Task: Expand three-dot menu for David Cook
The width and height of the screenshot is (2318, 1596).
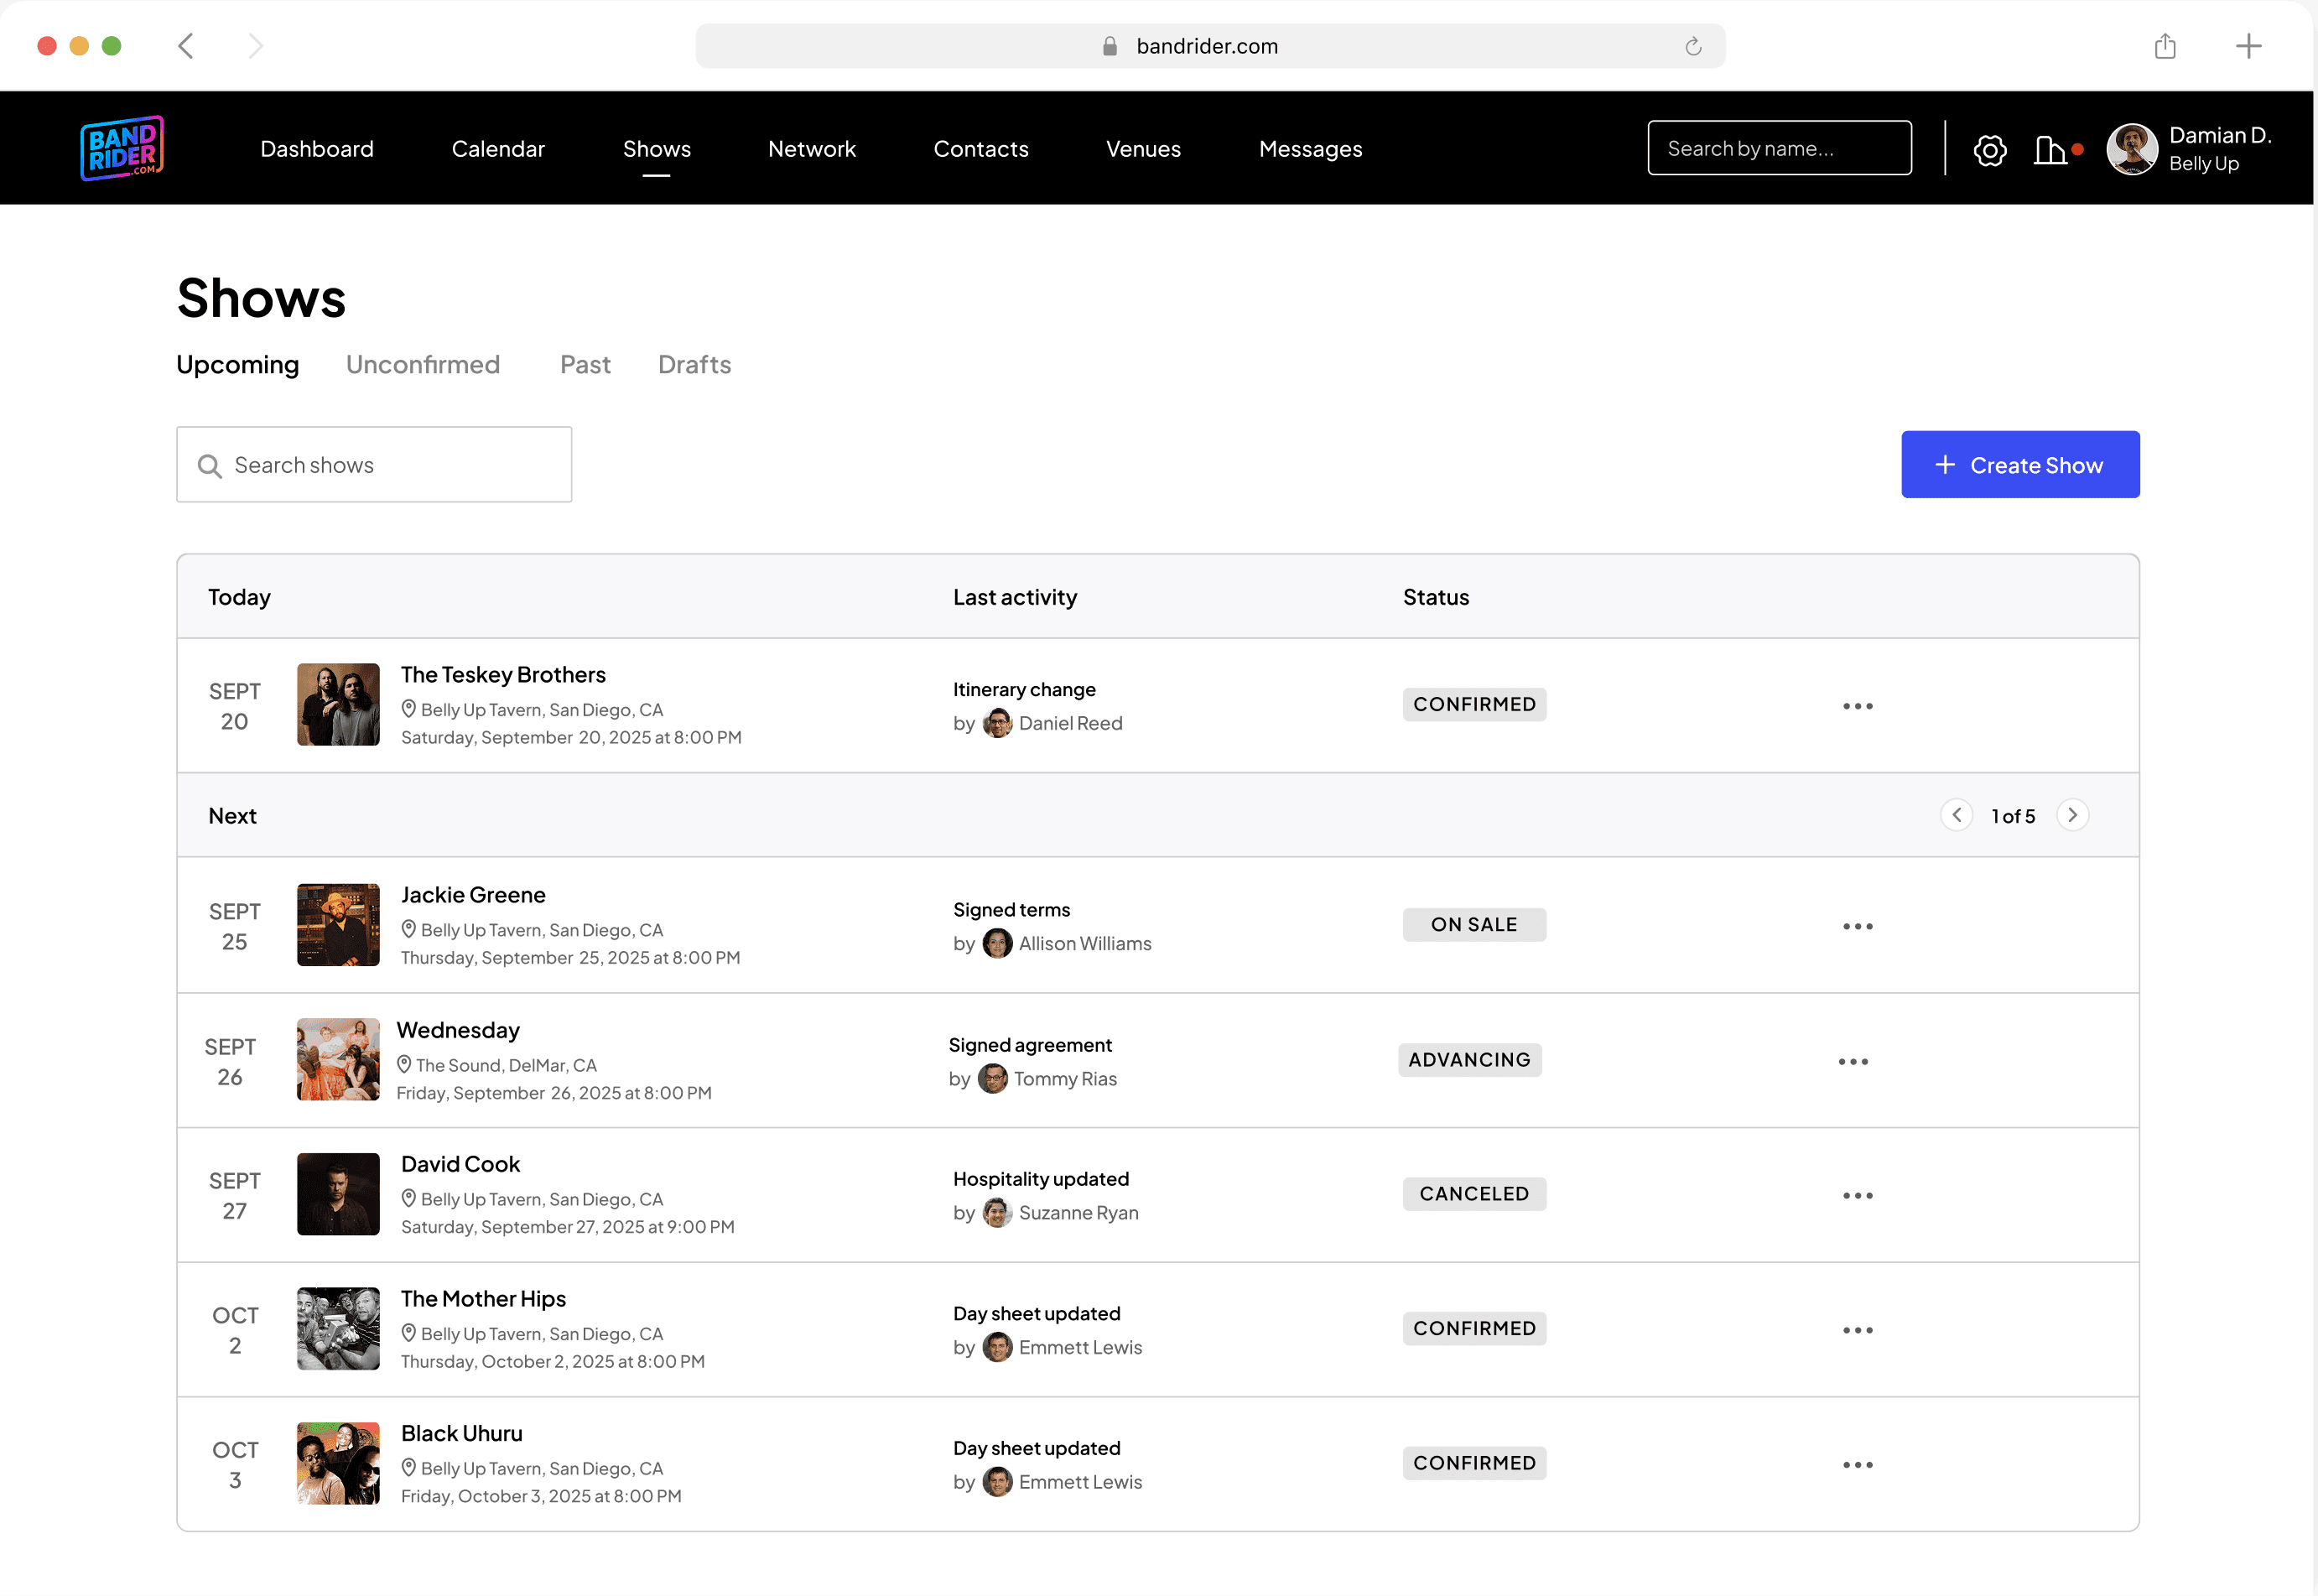Action: pyautogui.click(x=1857, y=1195)
